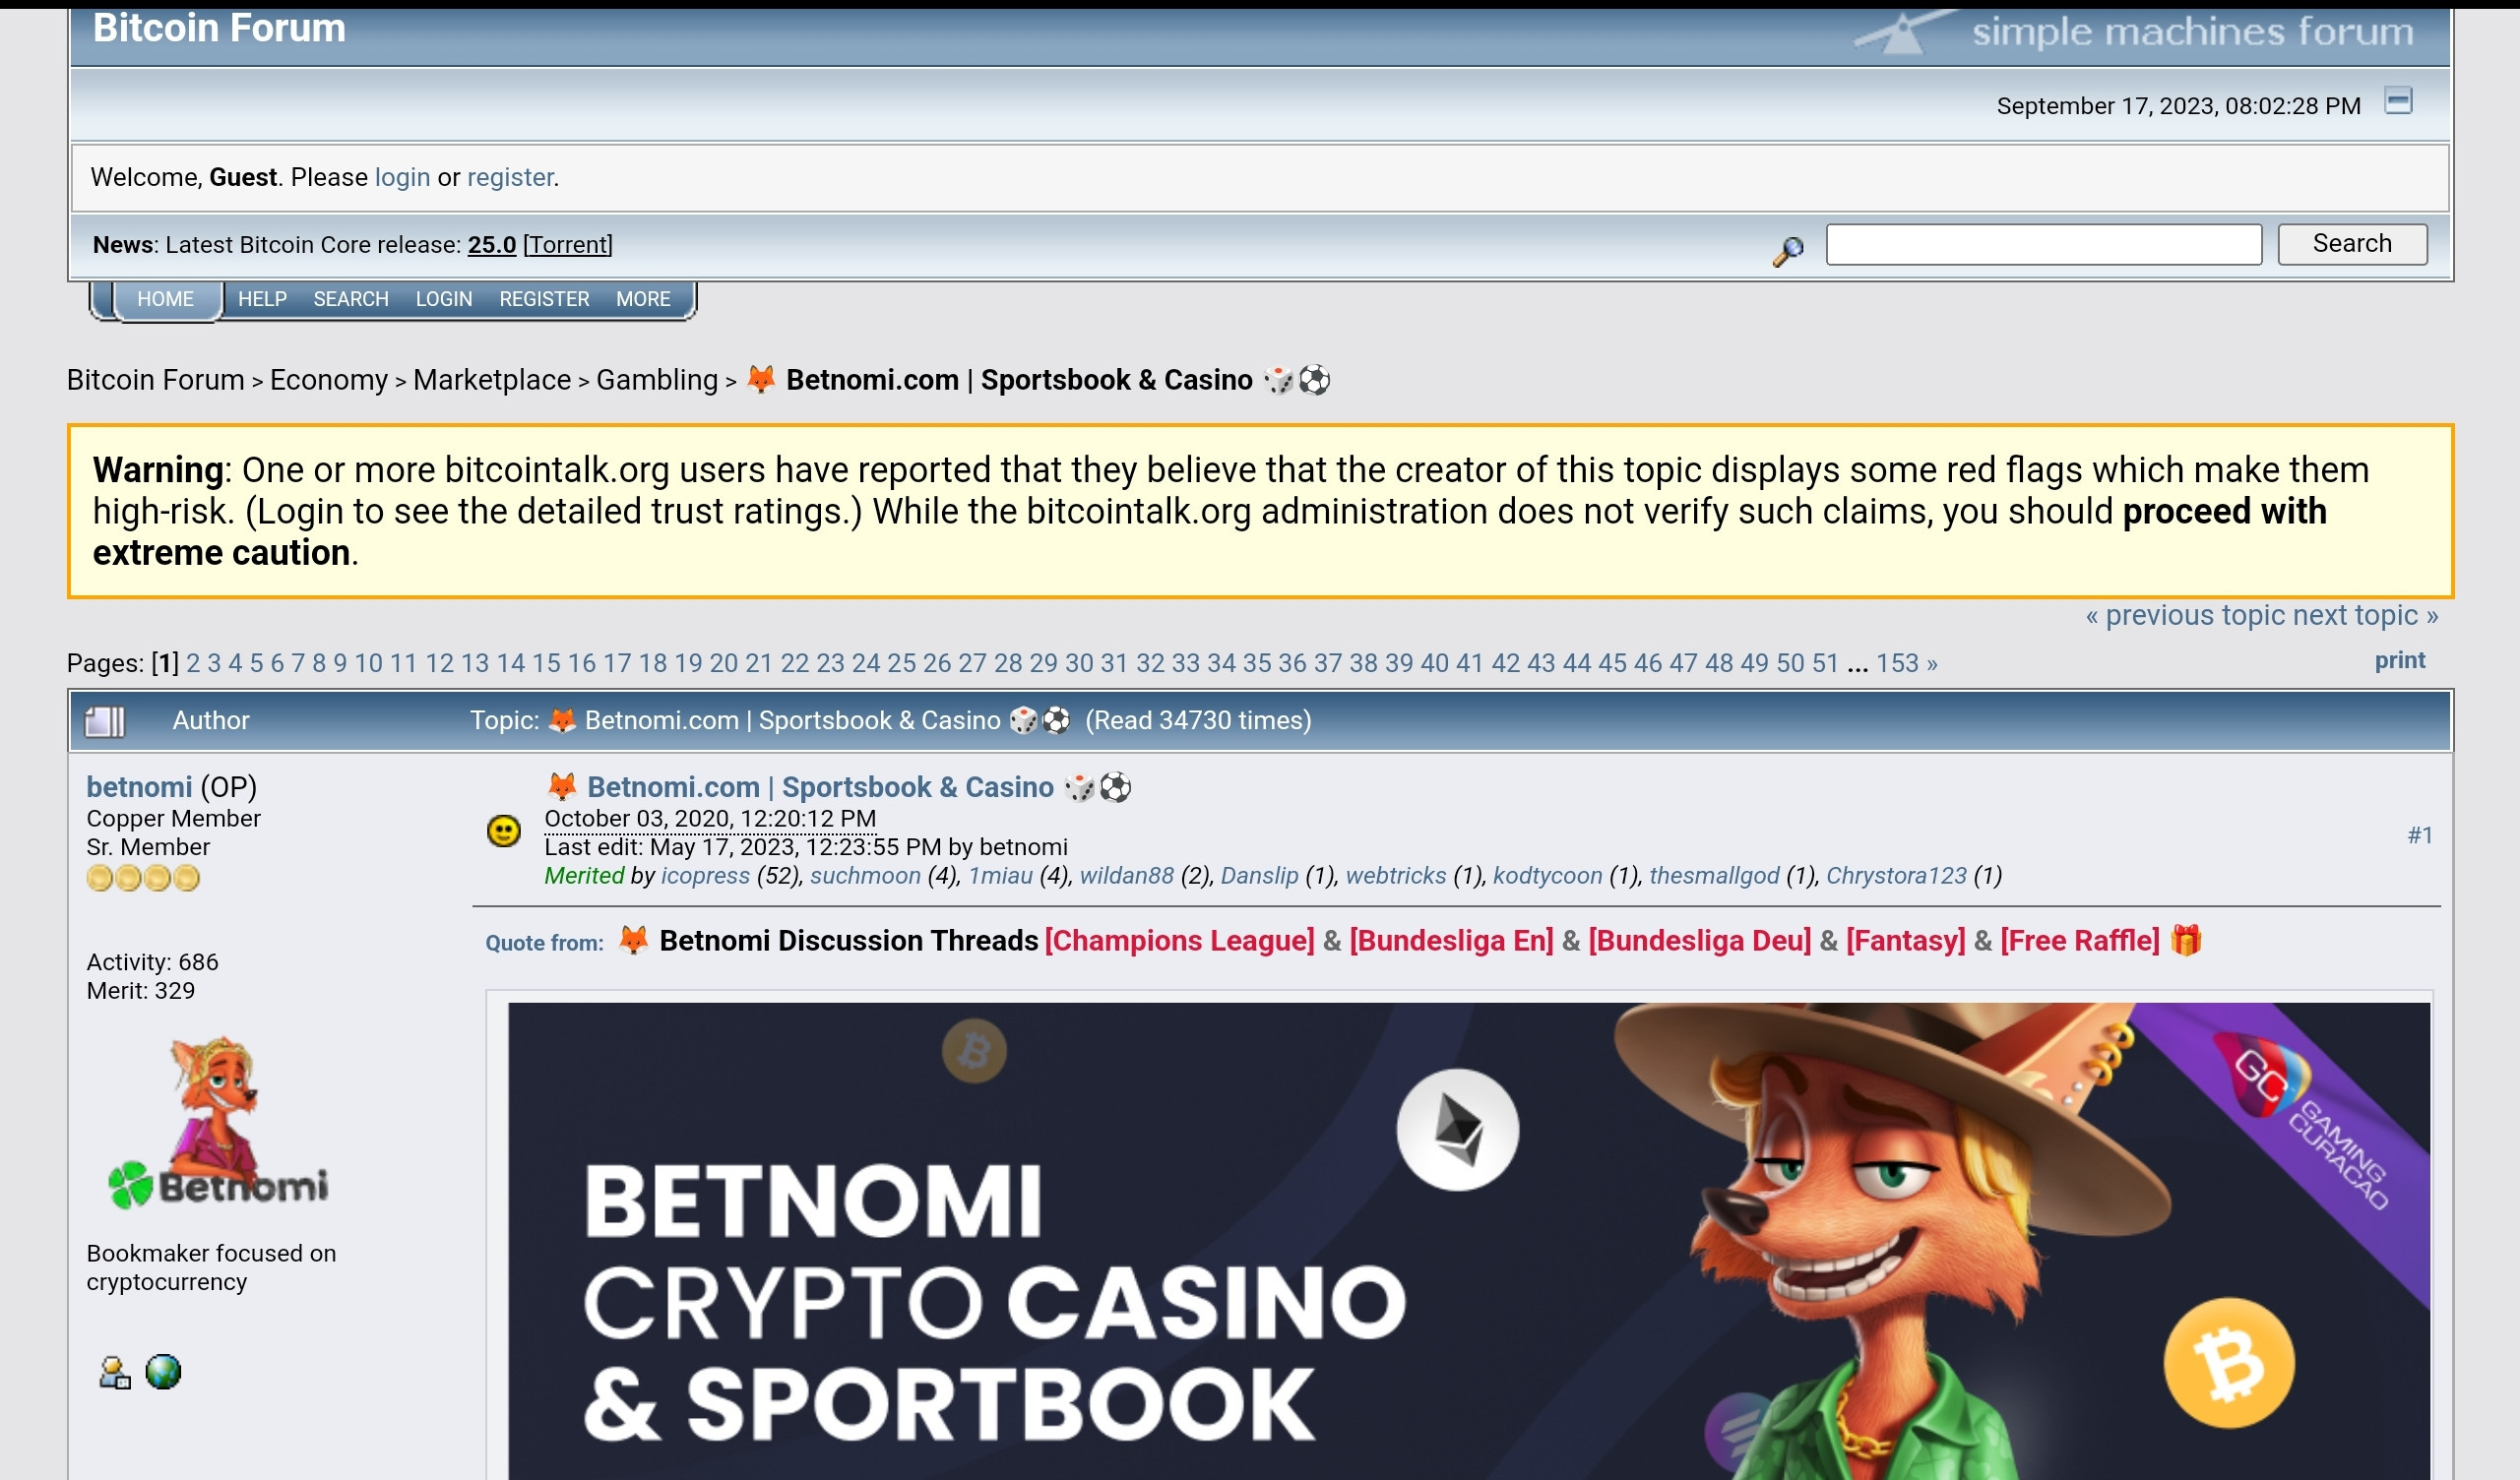2520x1480 pixels.
Task: Click the gift icon after Free Raffle
Action: 2186,940
